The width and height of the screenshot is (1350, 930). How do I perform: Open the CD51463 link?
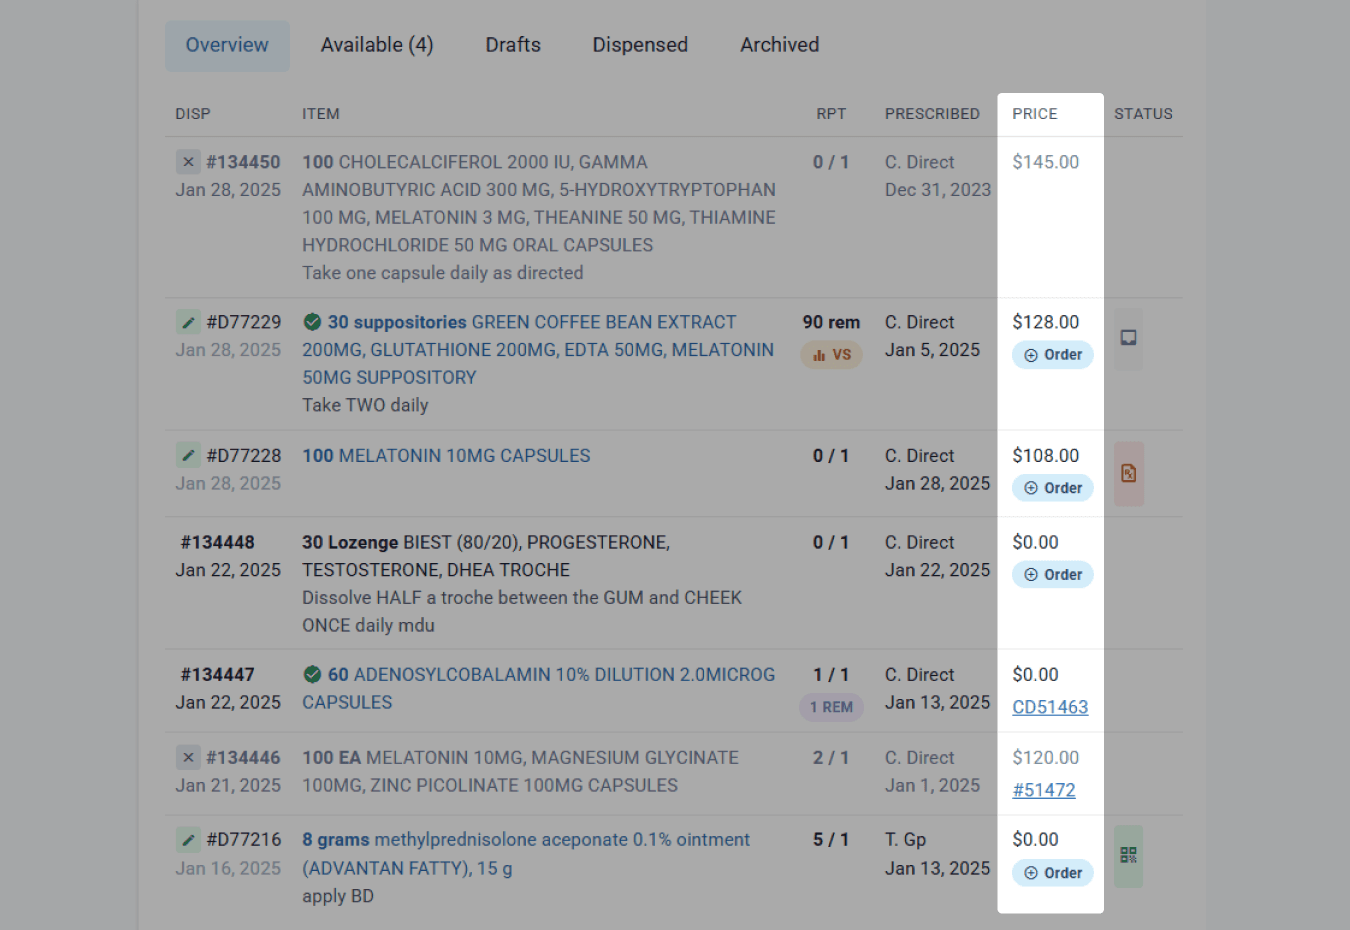1050,707
